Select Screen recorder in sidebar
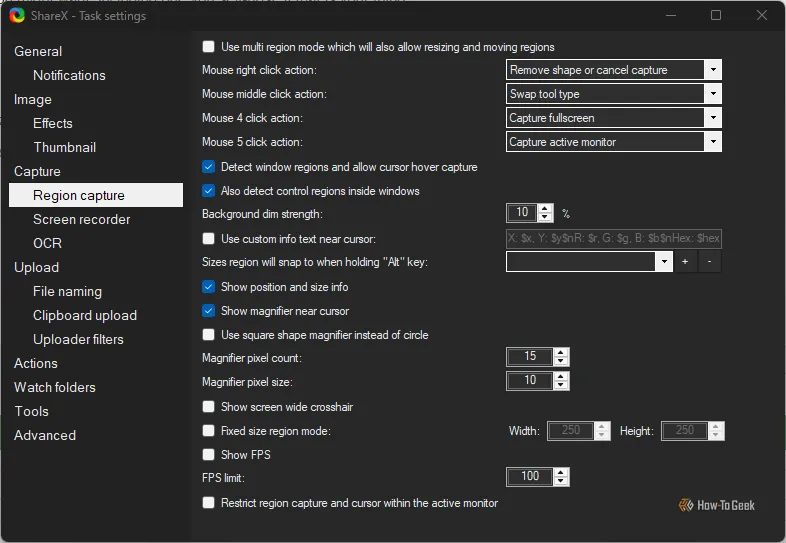The image size is (786, 543). pos(81,219)
